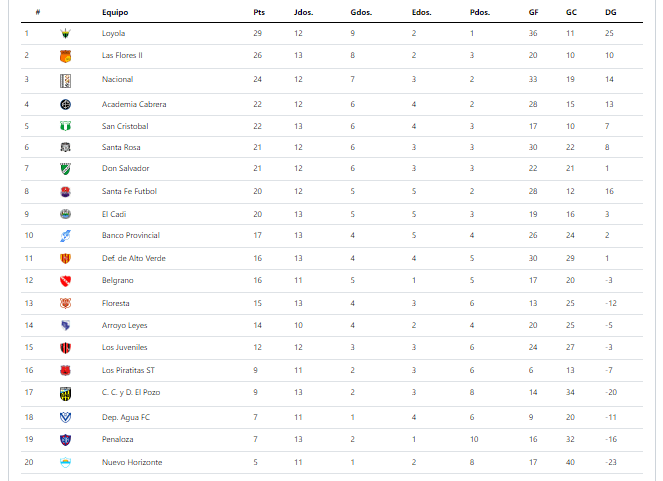Select the Don Salvador striped shield icon
Screen dimensions: 663x481
[x=65, y=169]
